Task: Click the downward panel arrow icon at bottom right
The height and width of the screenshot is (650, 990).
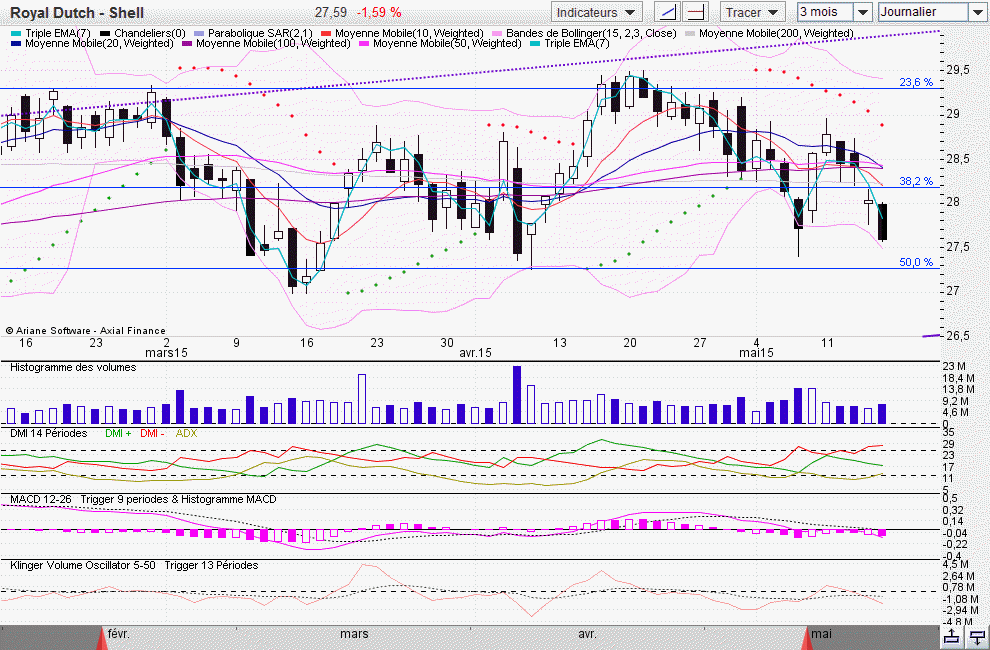Action: point(977,638)
